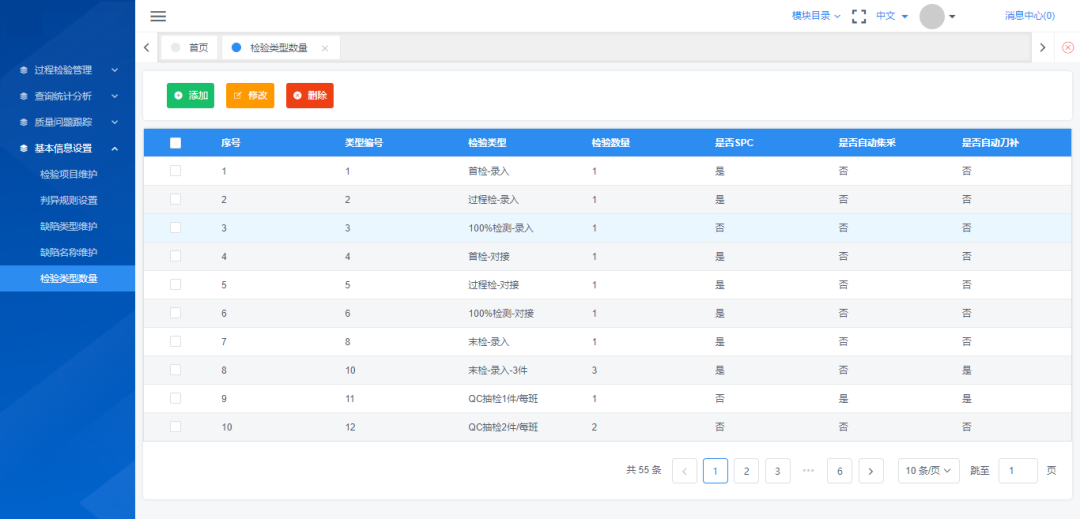The image size is (1080, 519).
Task: Open user menu arrow beside avatar
Action: [x=952, y=17]
